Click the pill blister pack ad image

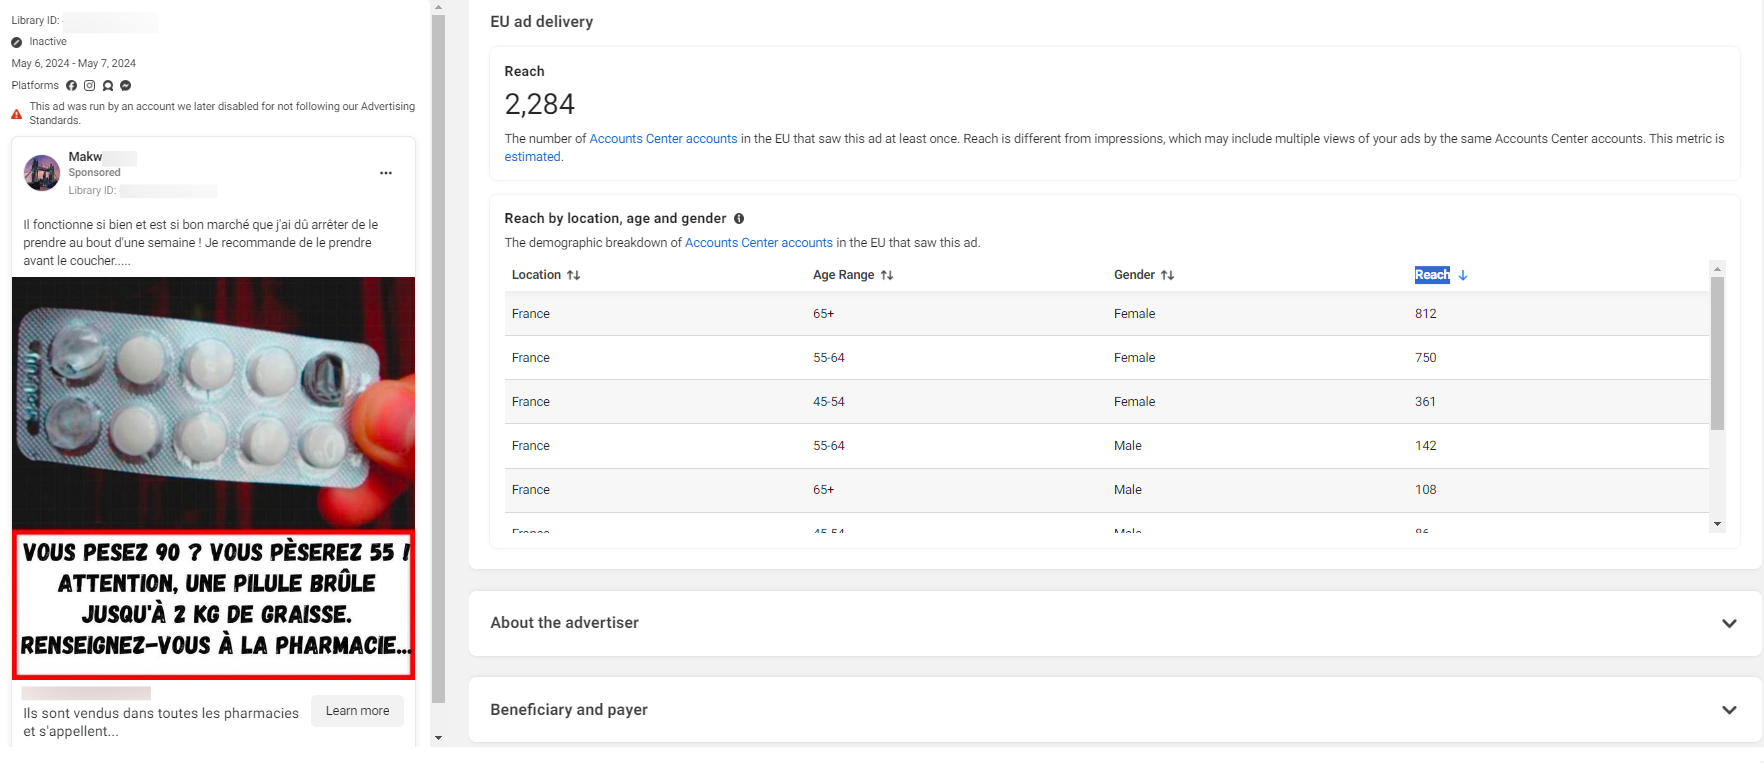213,402
